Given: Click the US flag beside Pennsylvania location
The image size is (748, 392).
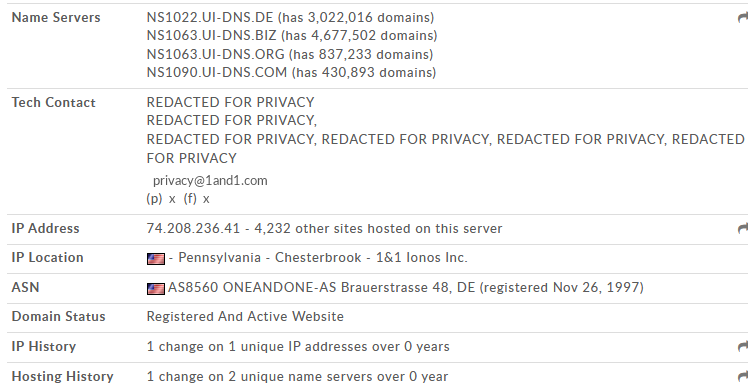Looking at the screenshot, I should click(156, 258).
